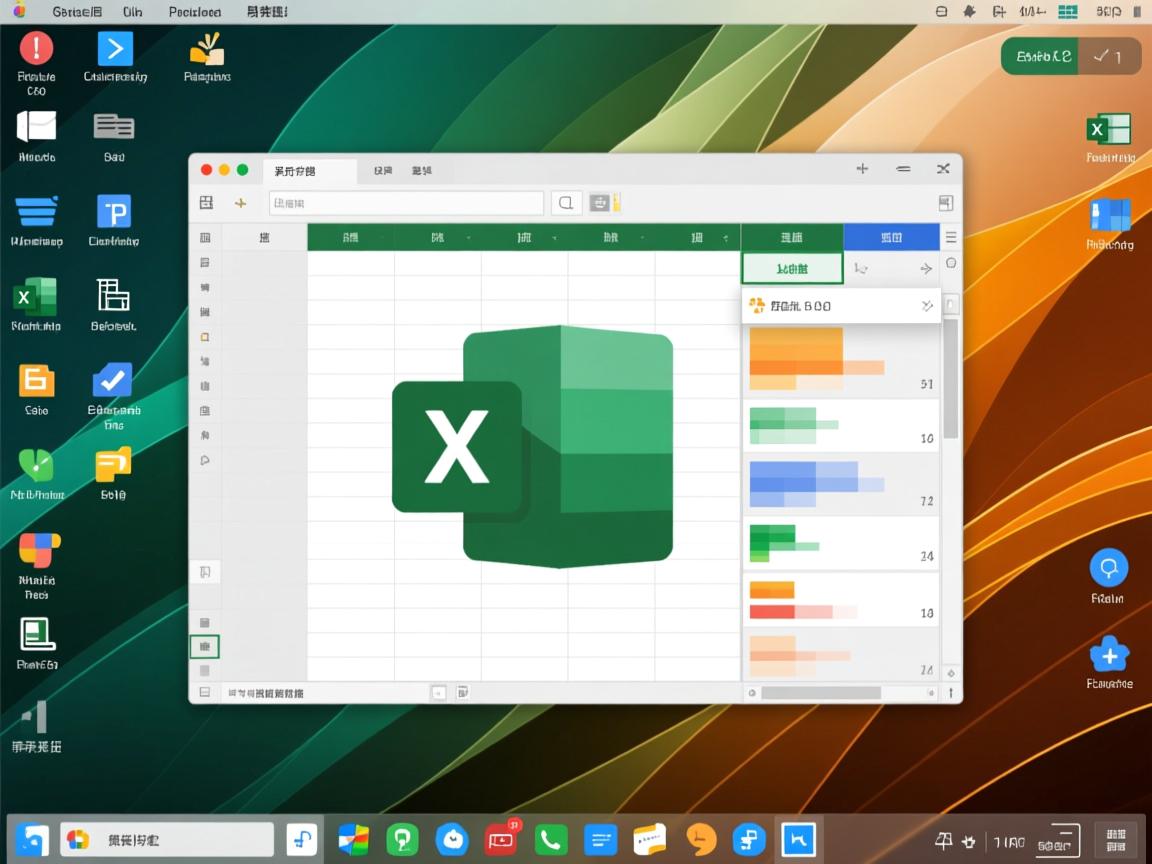Image resolution: width=1152 pixels, height=864 pixels.
Task: Click the orange square icon in left sidebar
Action: point(205,337)
